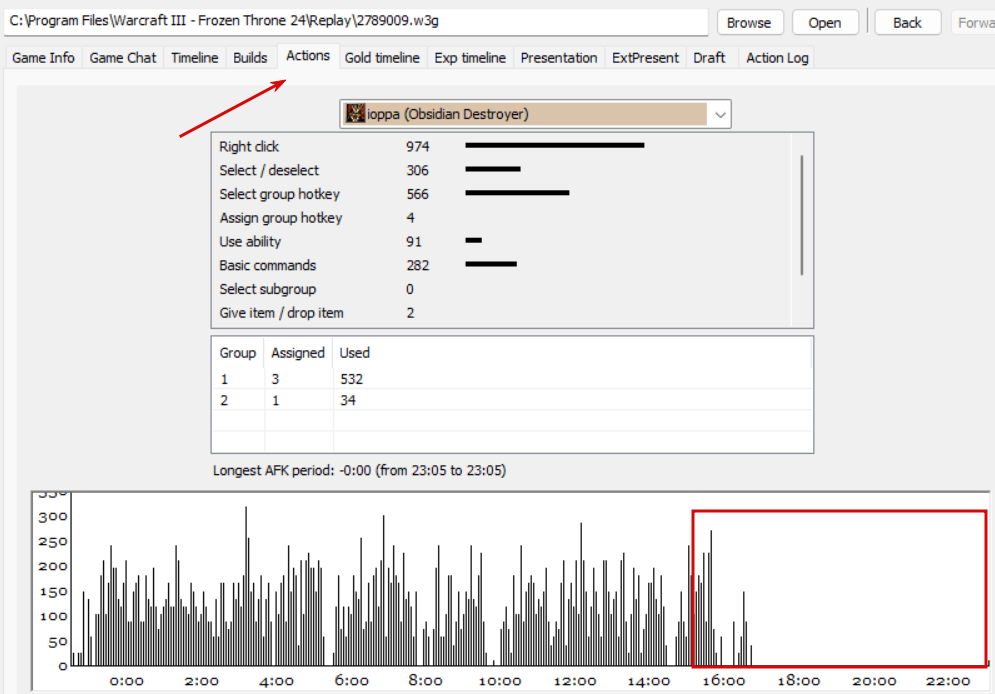995x694 pixels.
Task: View the Presentation tab
Action: pyautogui.click(x=559, y=58)
